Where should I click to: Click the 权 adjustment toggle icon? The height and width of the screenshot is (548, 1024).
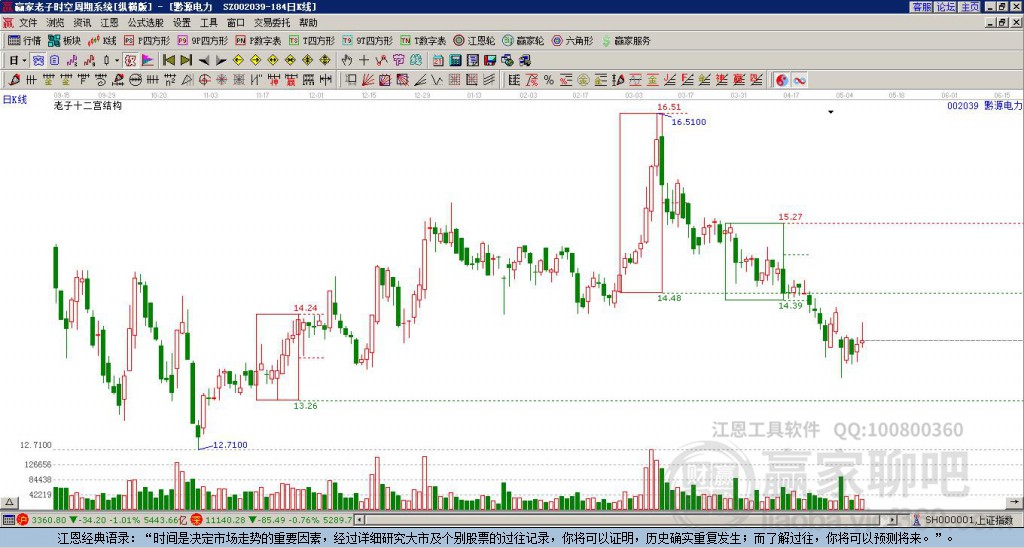click(131, 61)
